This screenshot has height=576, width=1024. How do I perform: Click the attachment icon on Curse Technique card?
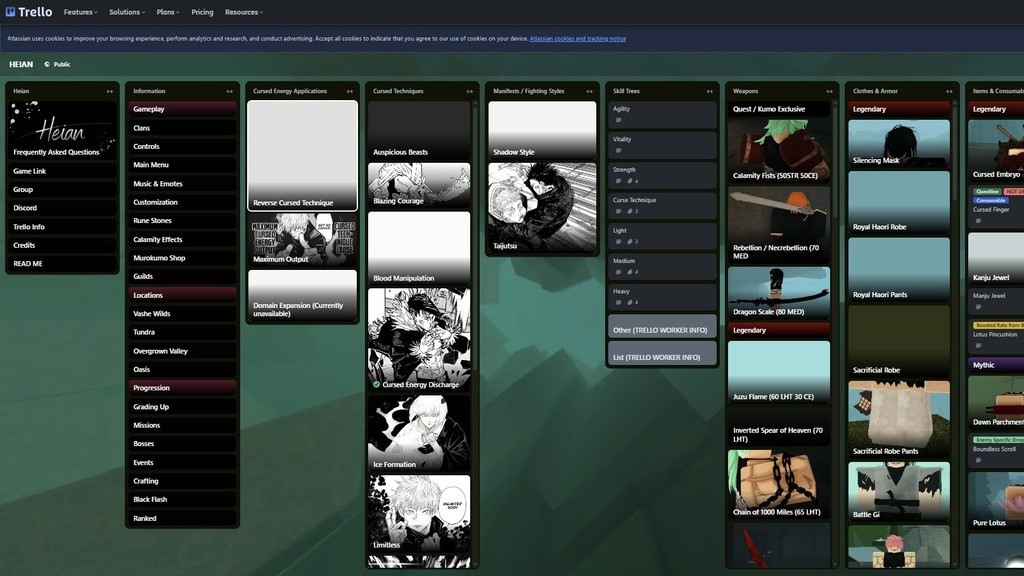[630, 211]
